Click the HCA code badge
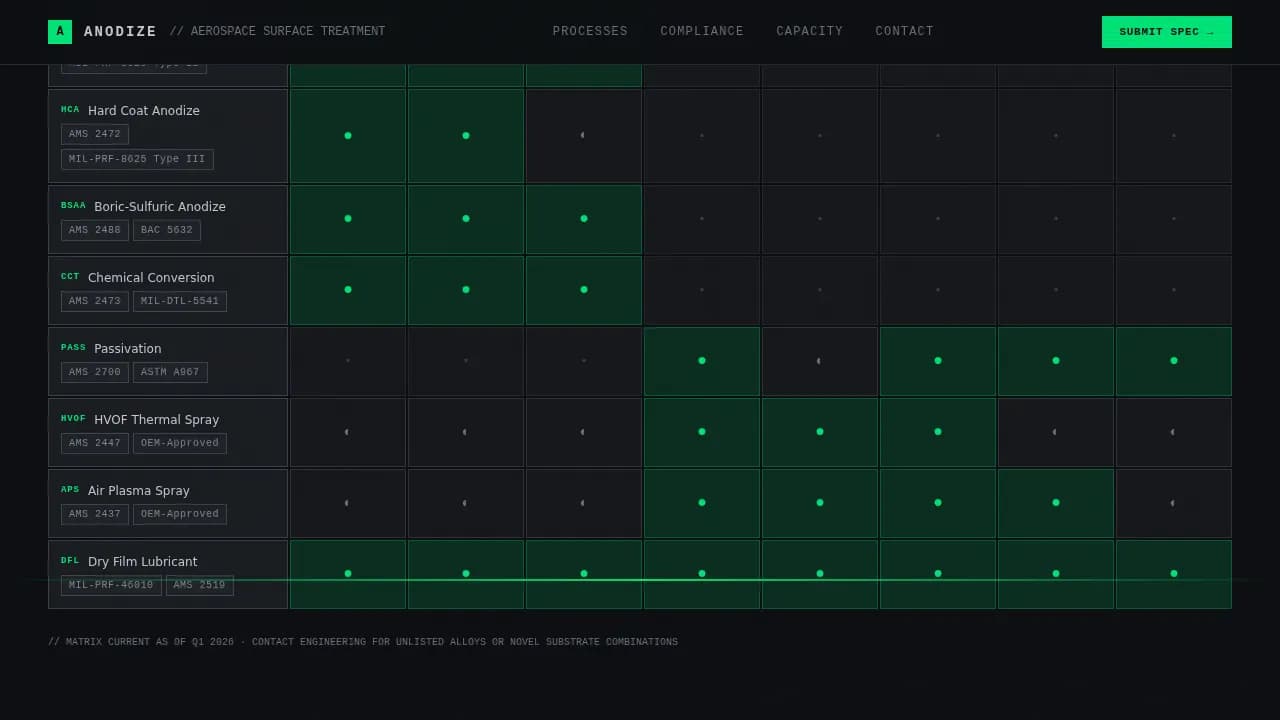This screenshot has height=720, width=1280. click(70, 110)
